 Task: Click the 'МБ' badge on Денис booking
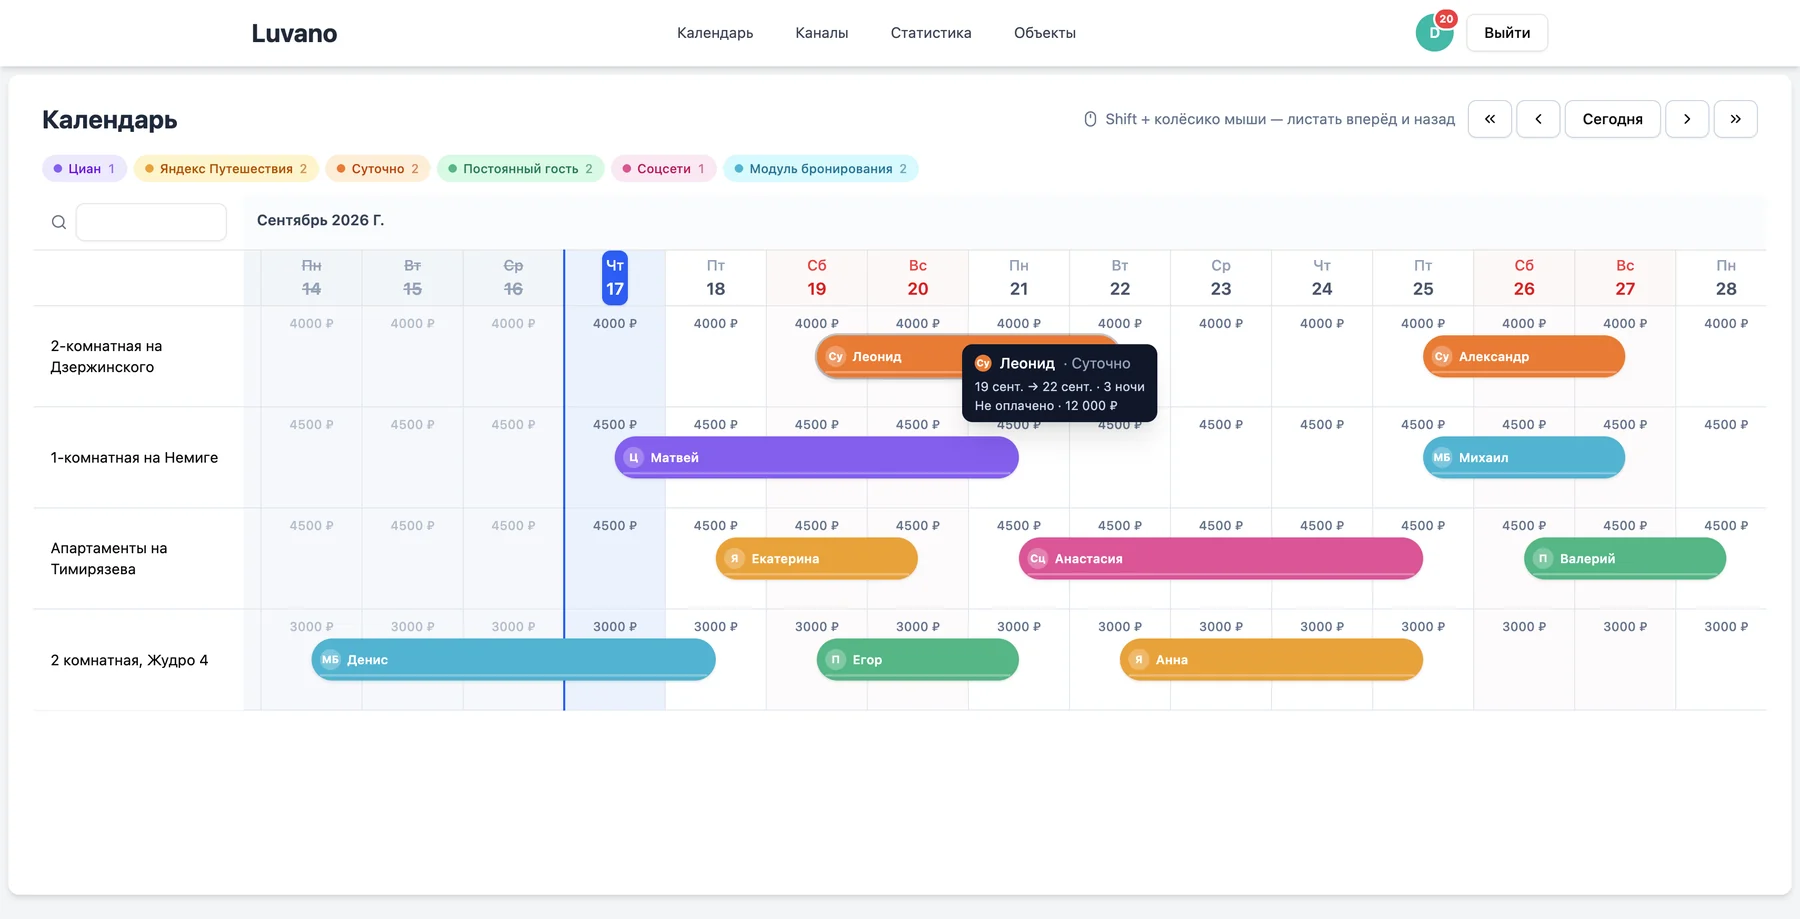pyautogui.click(x=330, y=660)
